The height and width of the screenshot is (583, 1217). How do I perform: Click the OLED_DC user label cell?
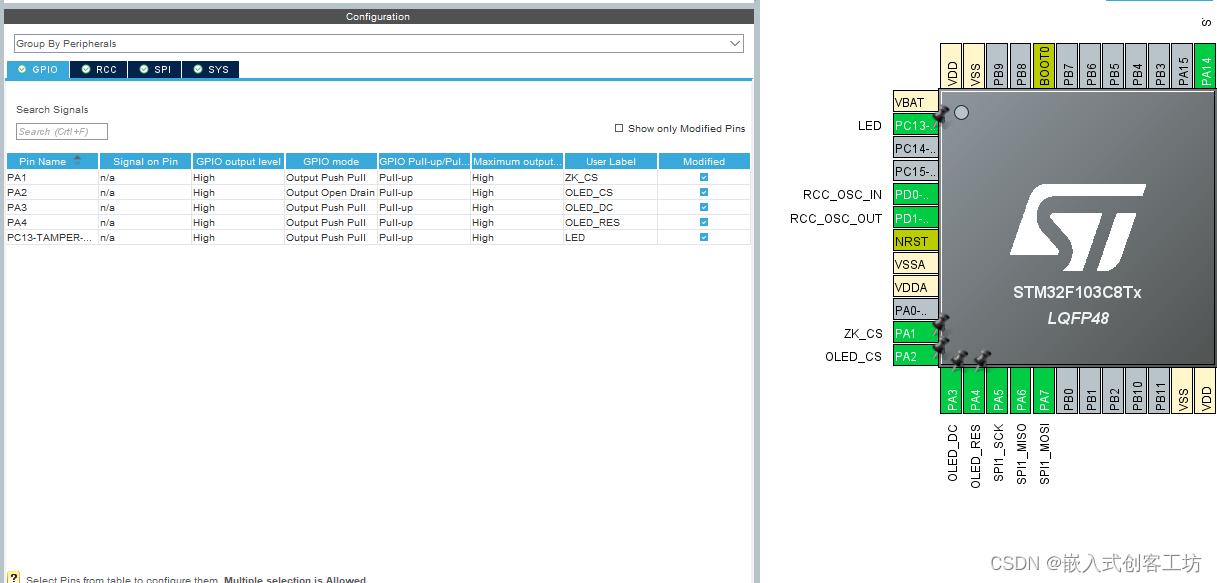click(x=611, y=207)
